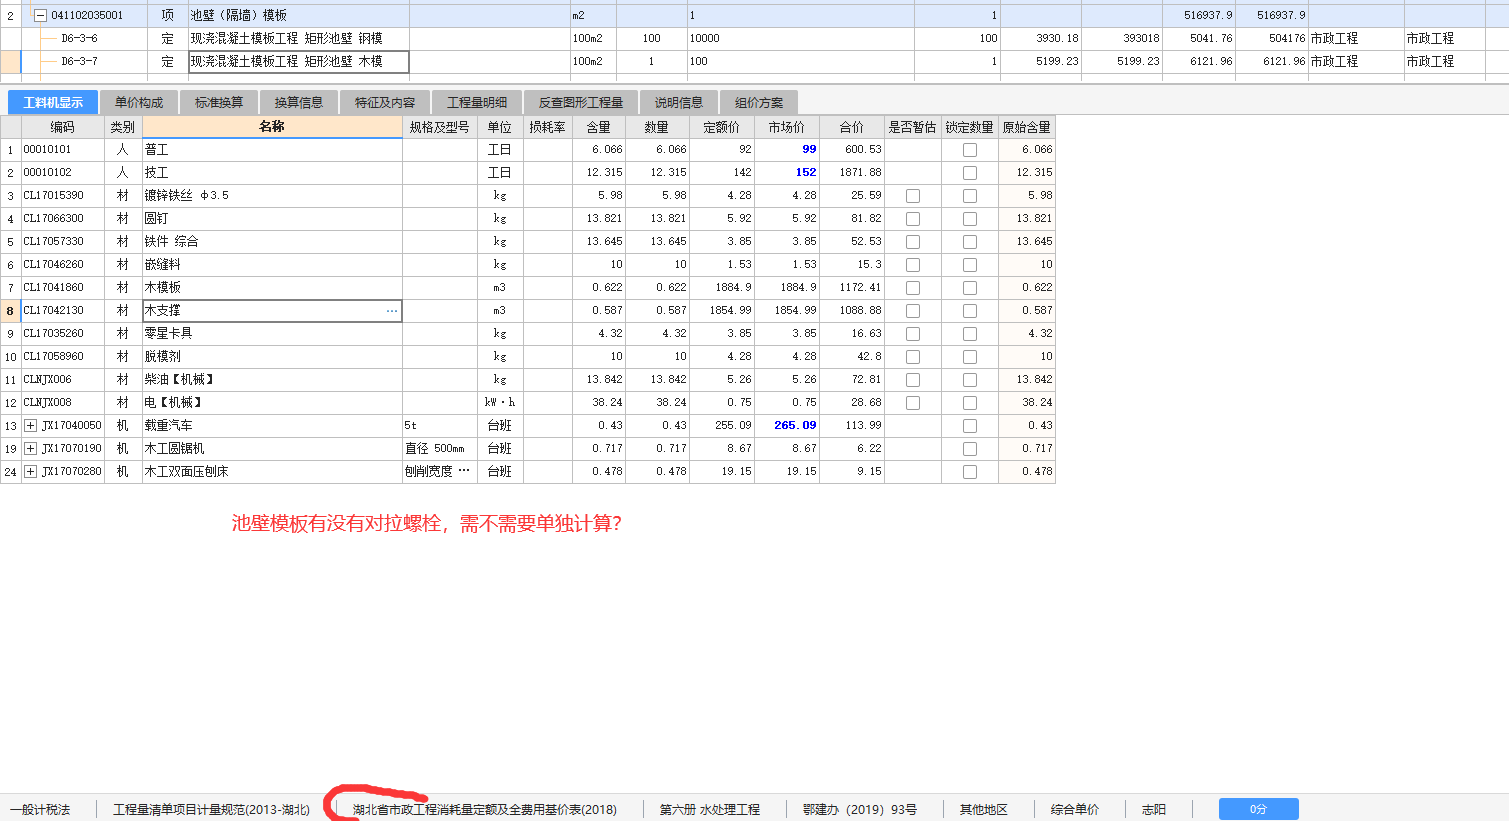This screenshot has width=1509, height=821.
Task: Click 其他地区 in status bar
Action: click(984, 810)
